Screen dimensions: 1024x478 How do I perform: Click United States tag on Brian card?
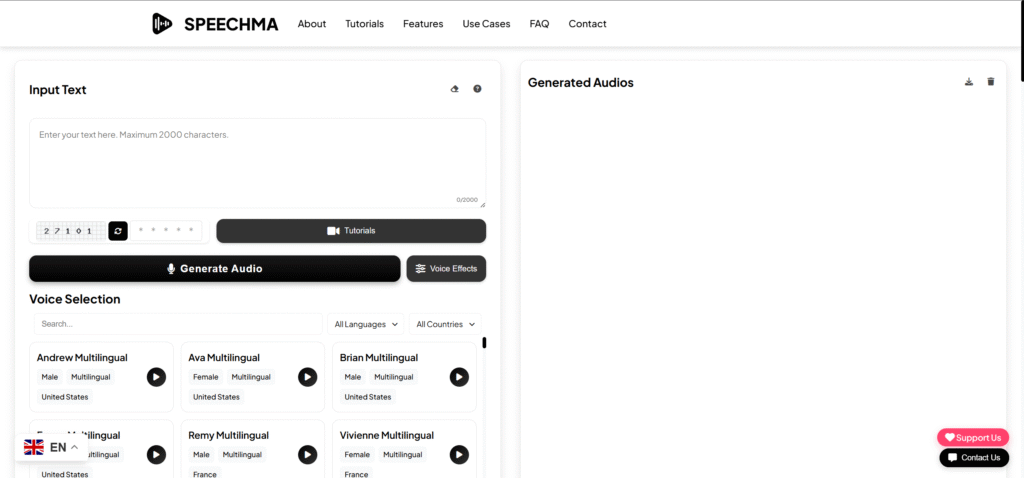pyautogui.click(x=368, y=397)
